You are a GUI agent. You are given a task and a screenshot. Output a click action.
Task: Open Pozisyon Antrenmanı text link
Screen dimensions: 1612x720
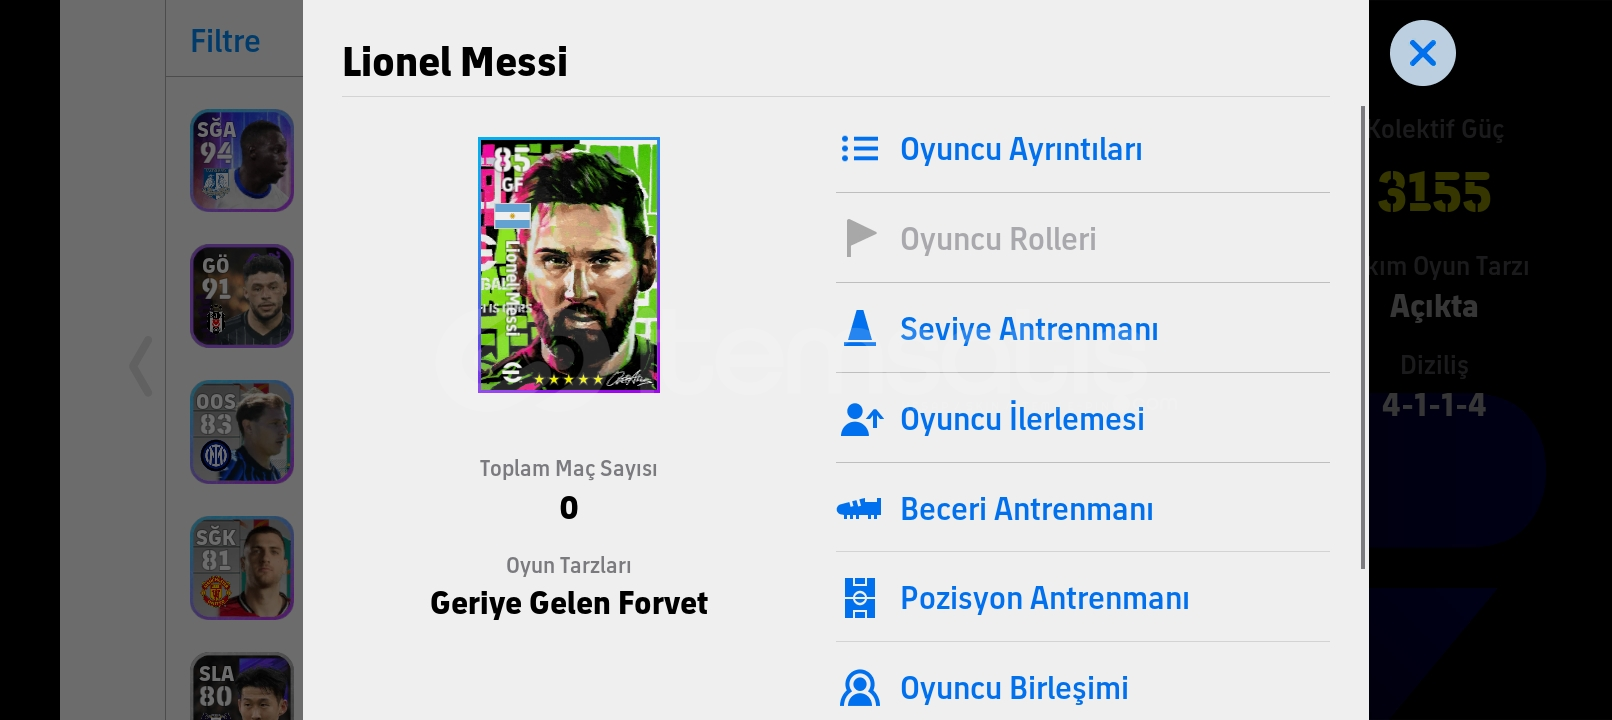coord(1044,598)
